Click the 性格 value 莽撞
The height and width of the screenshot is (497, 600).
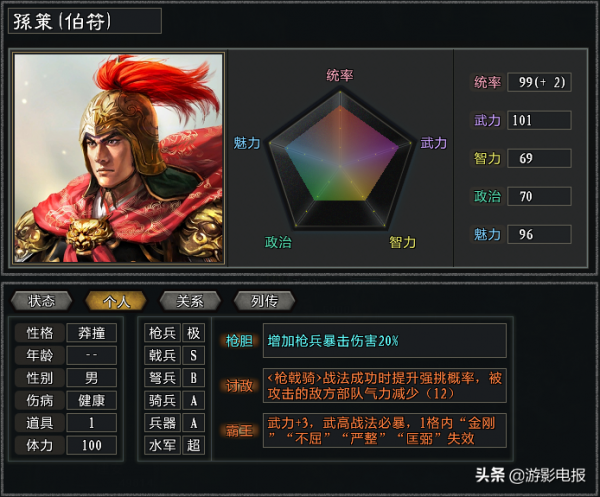click(x=92, y=333)
